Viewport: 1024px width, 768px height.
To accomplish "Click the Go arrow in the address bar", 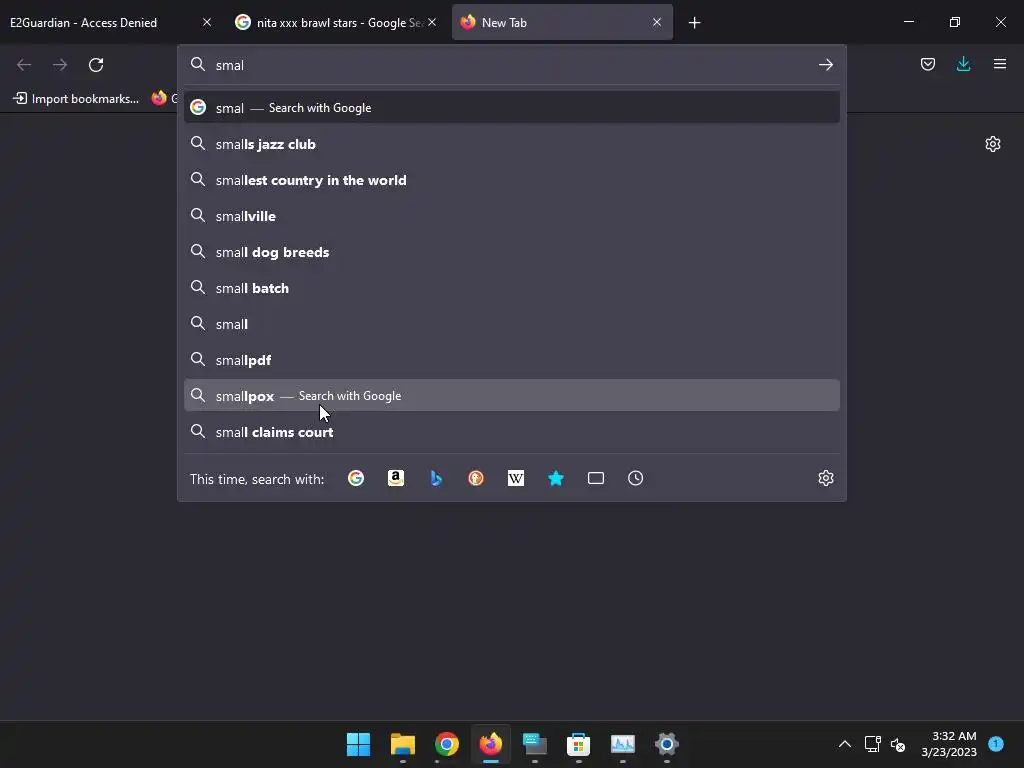I will coord(825,65).
